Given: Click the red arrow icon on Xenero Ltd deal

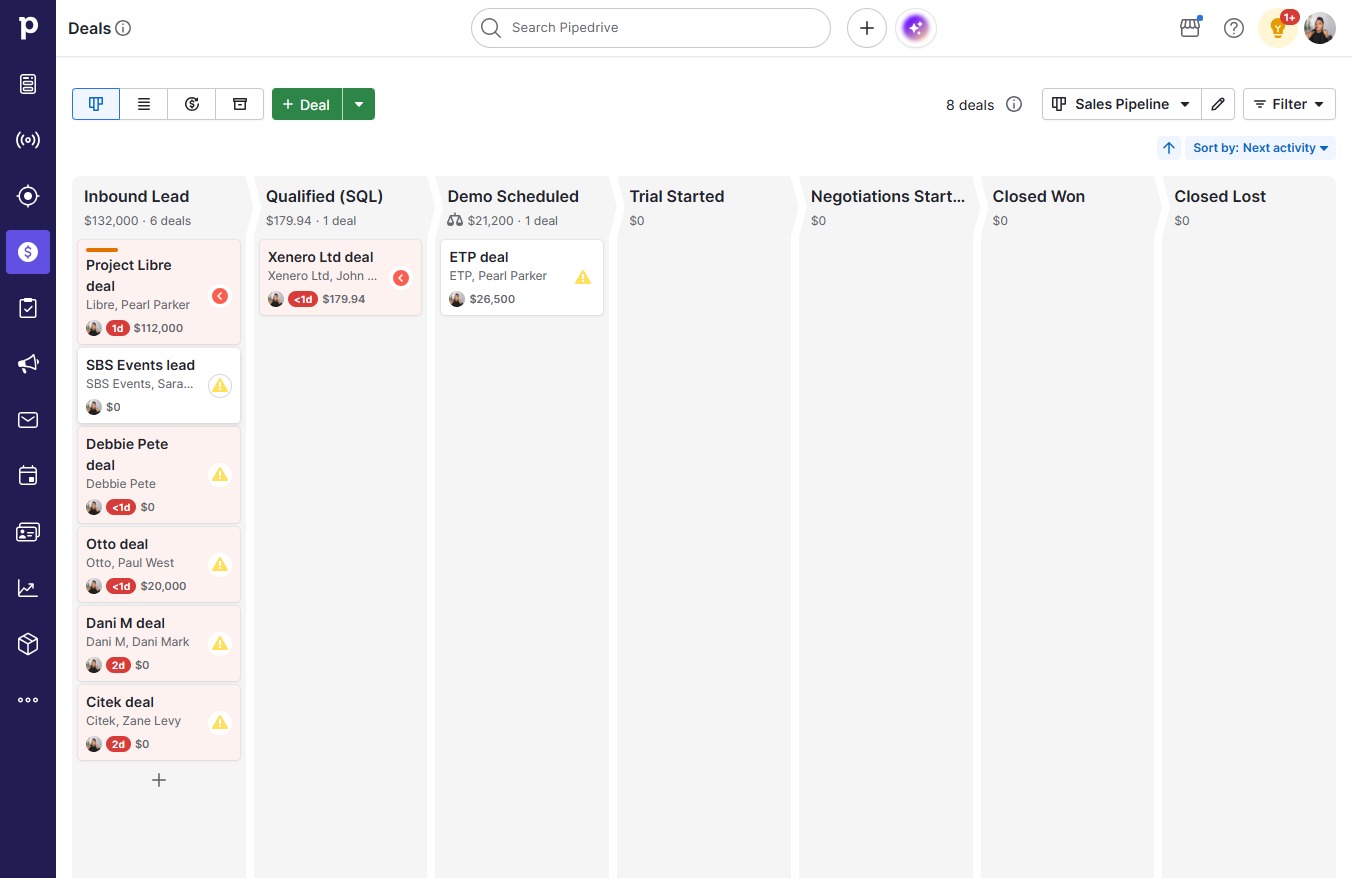Looking at the screenshot, I should point(401,278).
